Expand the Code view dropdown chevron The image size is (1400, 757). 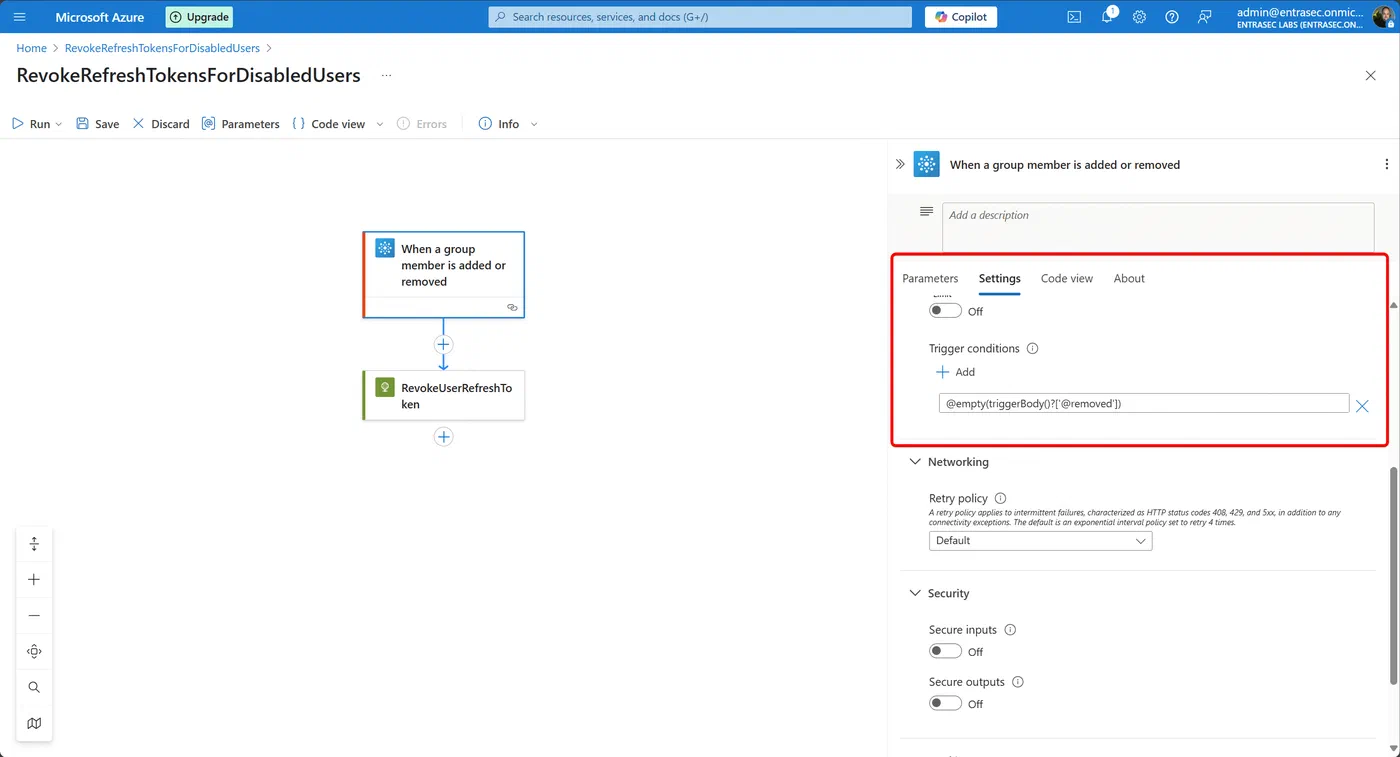coord(380,124)
